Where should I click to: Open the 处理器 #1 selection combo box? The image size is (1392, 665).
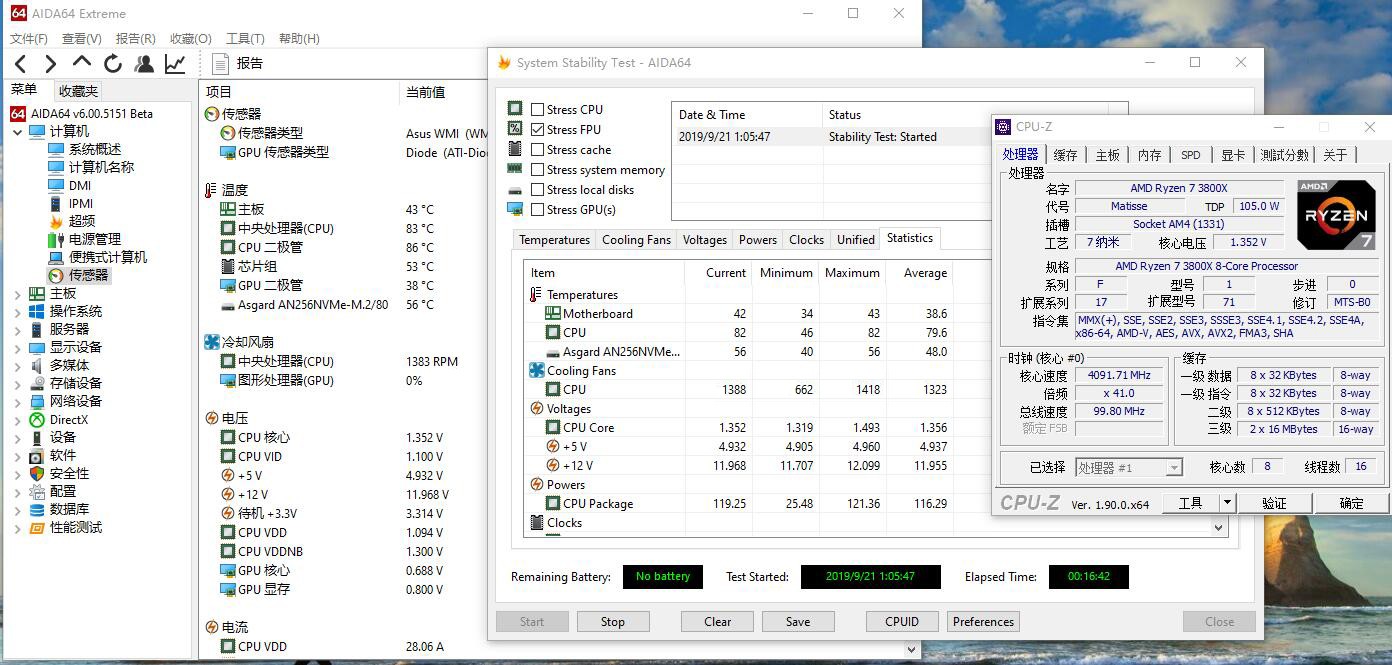coord(1129,468)
